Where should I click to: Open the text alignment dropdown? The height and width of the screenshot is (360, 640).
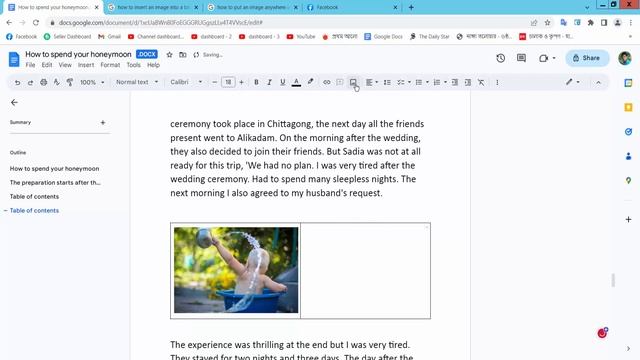pos(371,82)
